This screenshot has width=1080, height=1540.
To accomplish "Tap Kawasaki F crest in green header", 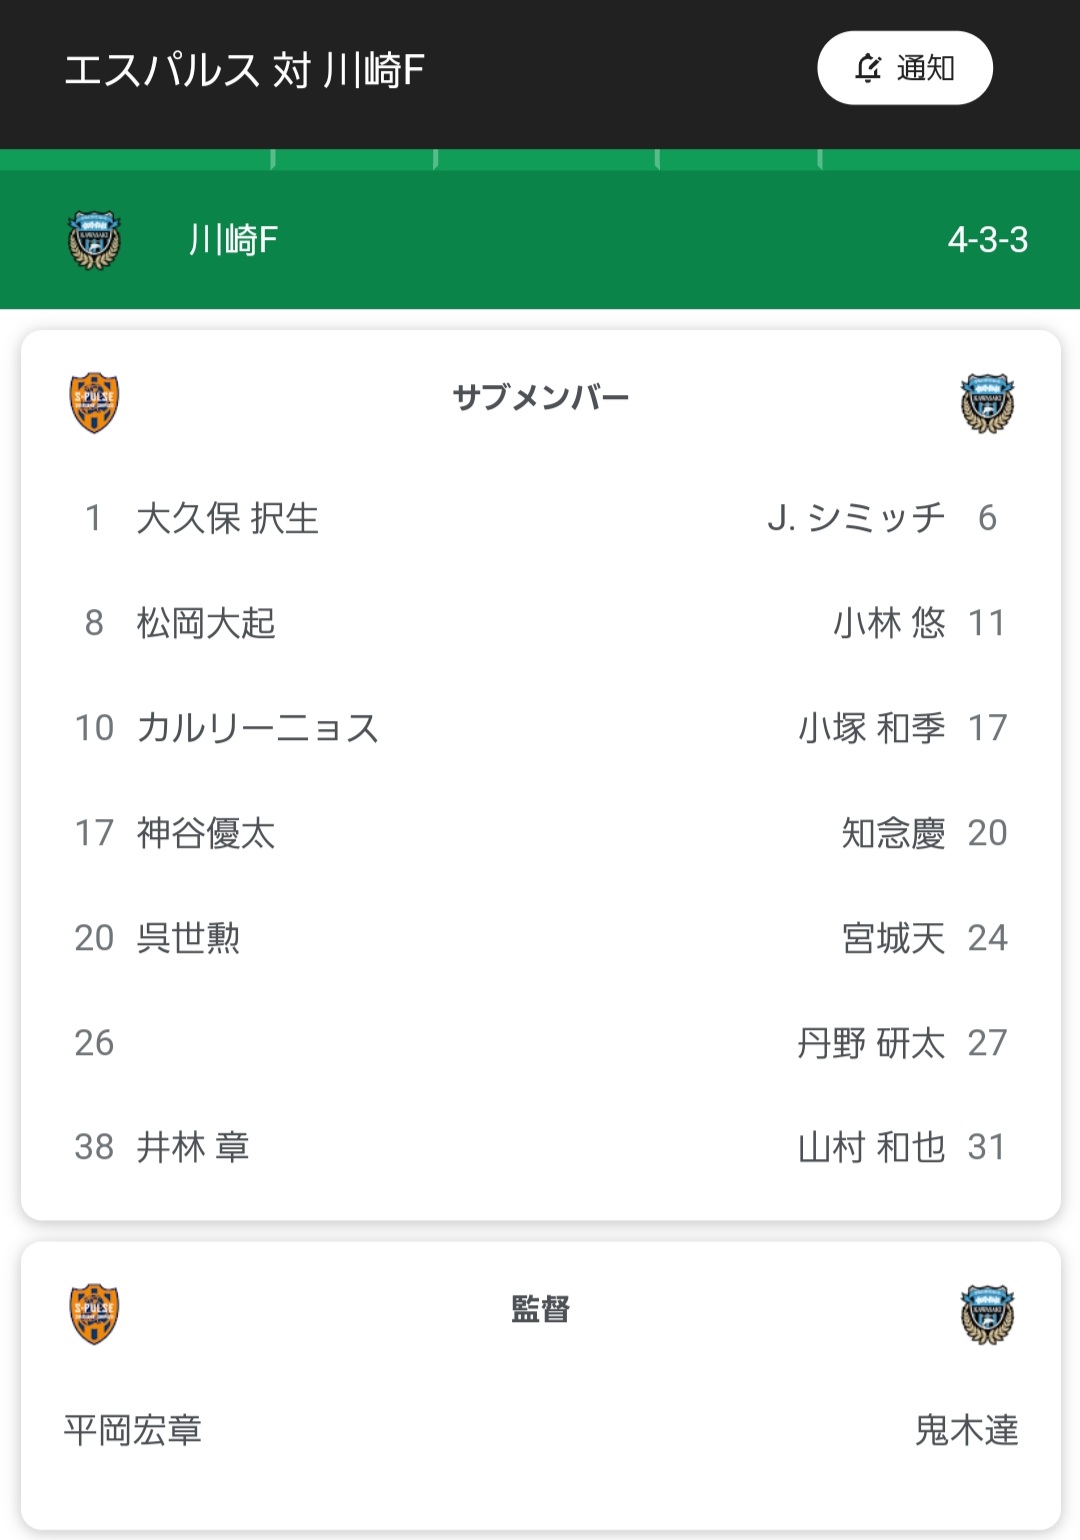I will pyautogui.click(x=94, y=240).
